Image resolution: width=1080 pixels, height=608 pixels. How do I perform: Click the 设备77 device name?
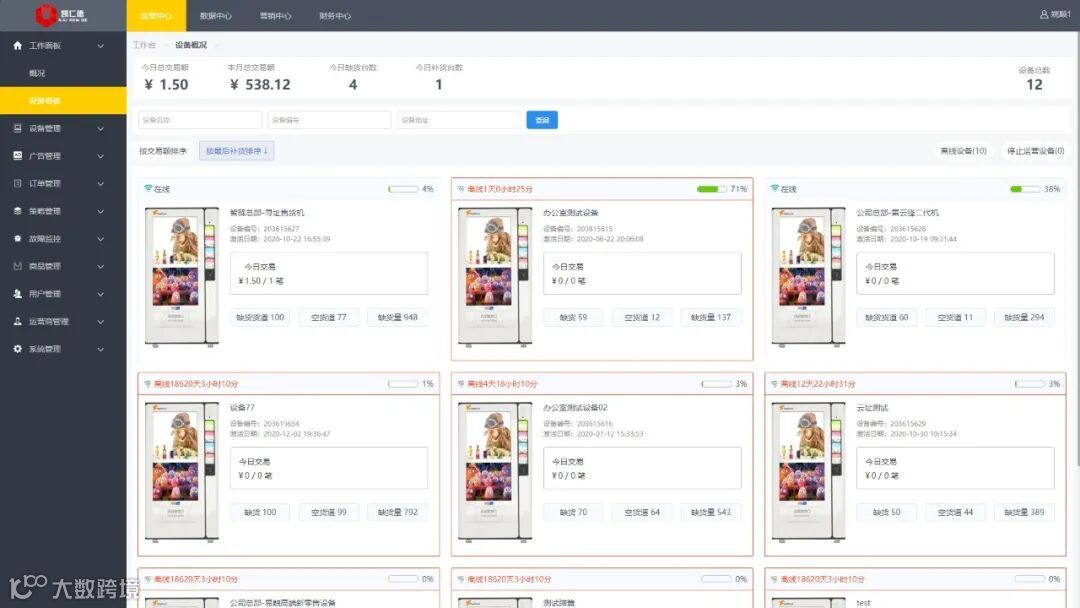click(x=242, y=408)
